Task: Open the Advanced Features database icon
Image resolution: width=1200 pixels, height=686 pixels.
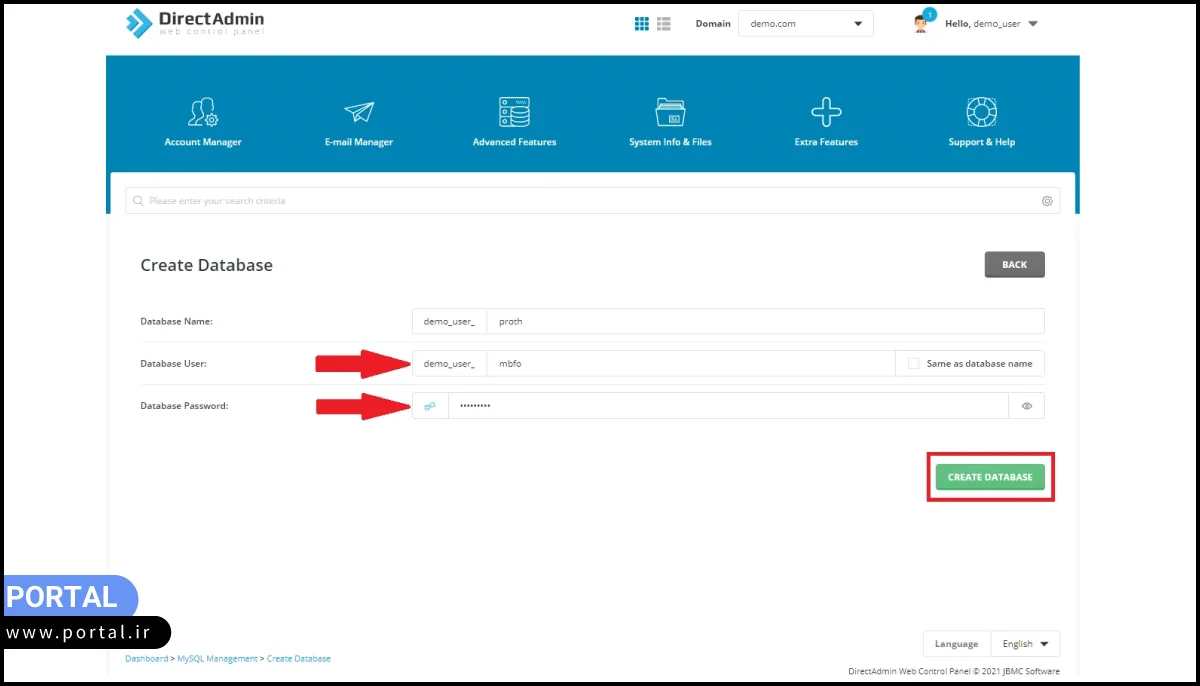Action: [x=514, y=112]
